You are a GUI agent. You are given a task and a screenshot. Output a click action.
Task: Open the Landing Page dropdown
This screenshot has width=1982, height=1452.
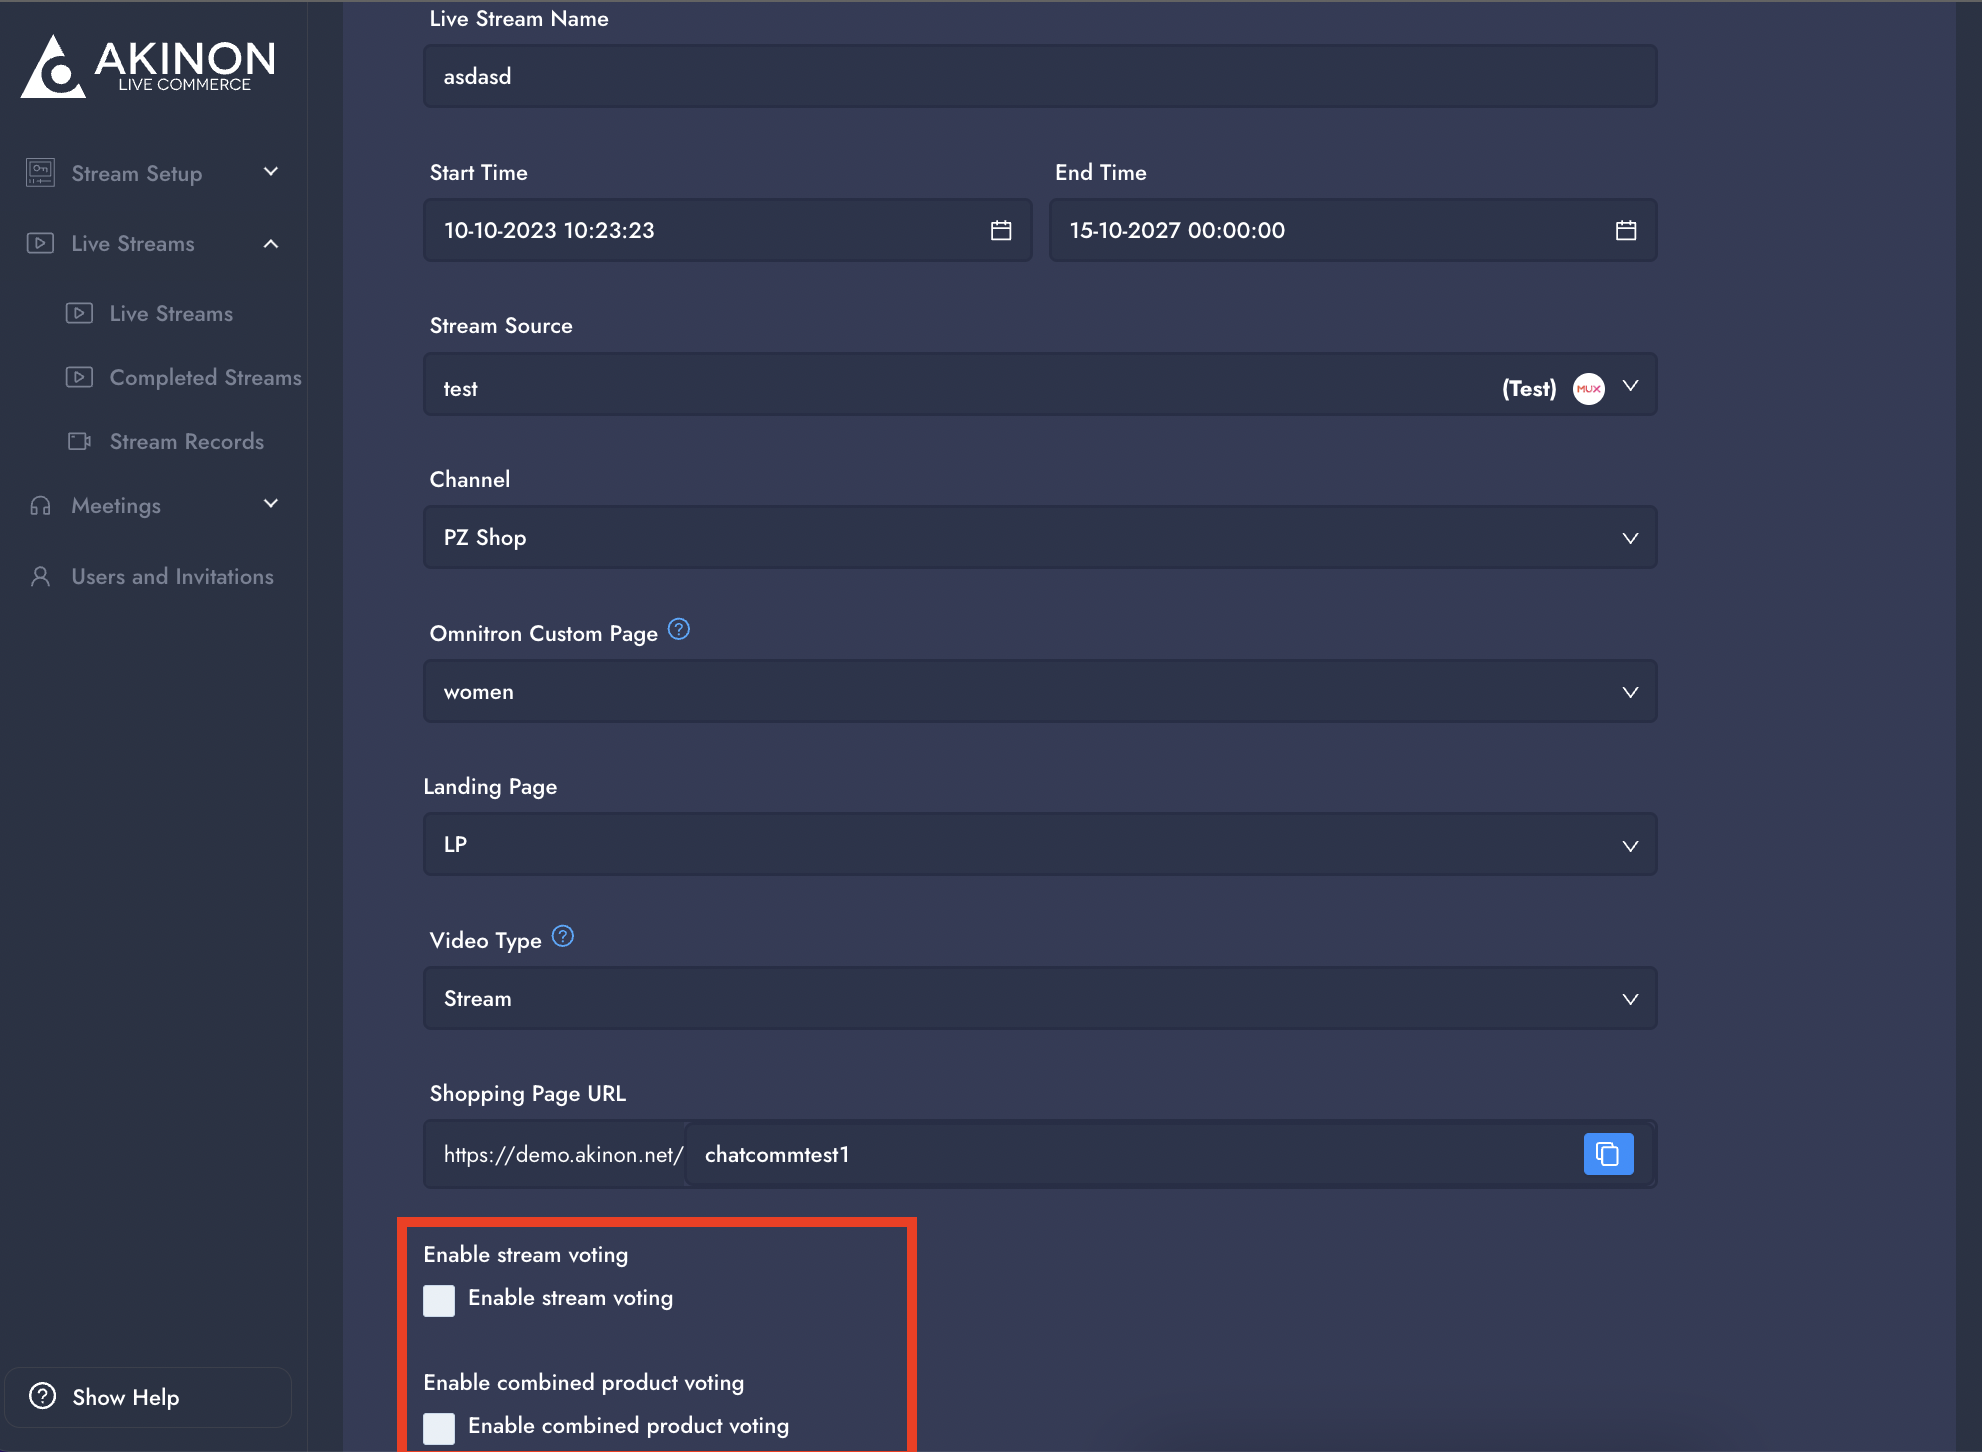(x=1040, y=845)
